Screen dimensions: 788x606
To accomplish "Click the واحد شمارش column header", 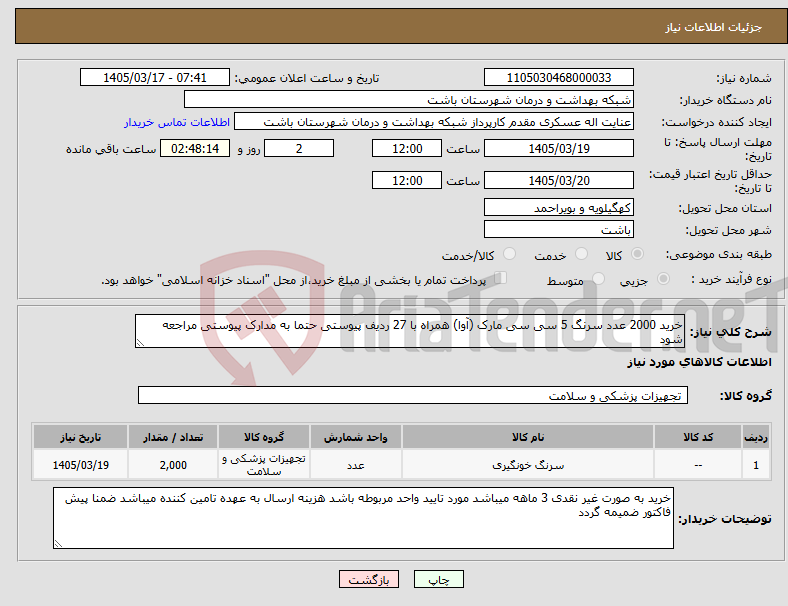I will click(355, 437).
